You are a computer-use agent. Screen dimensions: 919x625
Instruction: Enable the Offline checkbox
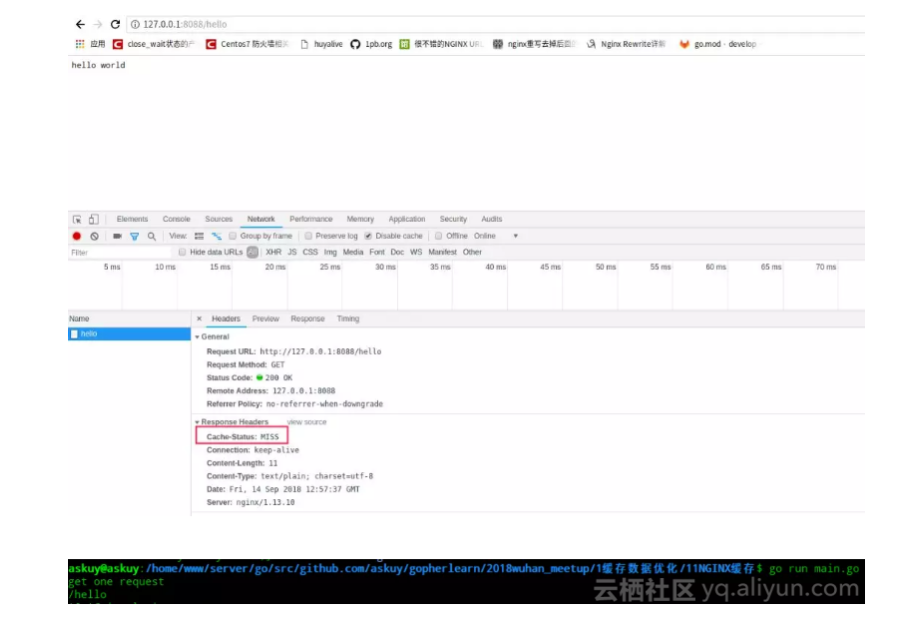pyautogui.click(x=438, y=236)
